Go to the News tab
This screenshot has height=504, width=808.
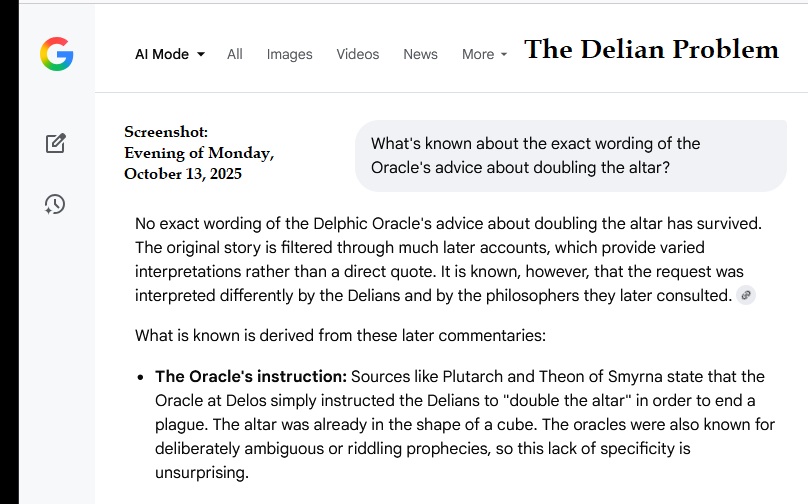(420, 54)
